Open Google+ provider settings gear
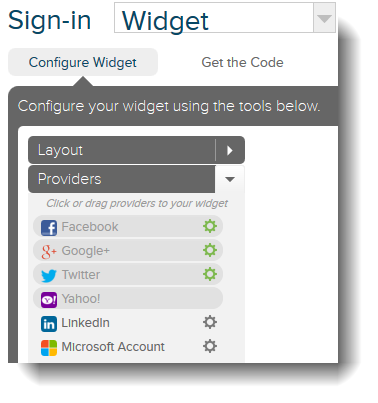This screenshot has height=403, width=378. click(x=210, y=250)
